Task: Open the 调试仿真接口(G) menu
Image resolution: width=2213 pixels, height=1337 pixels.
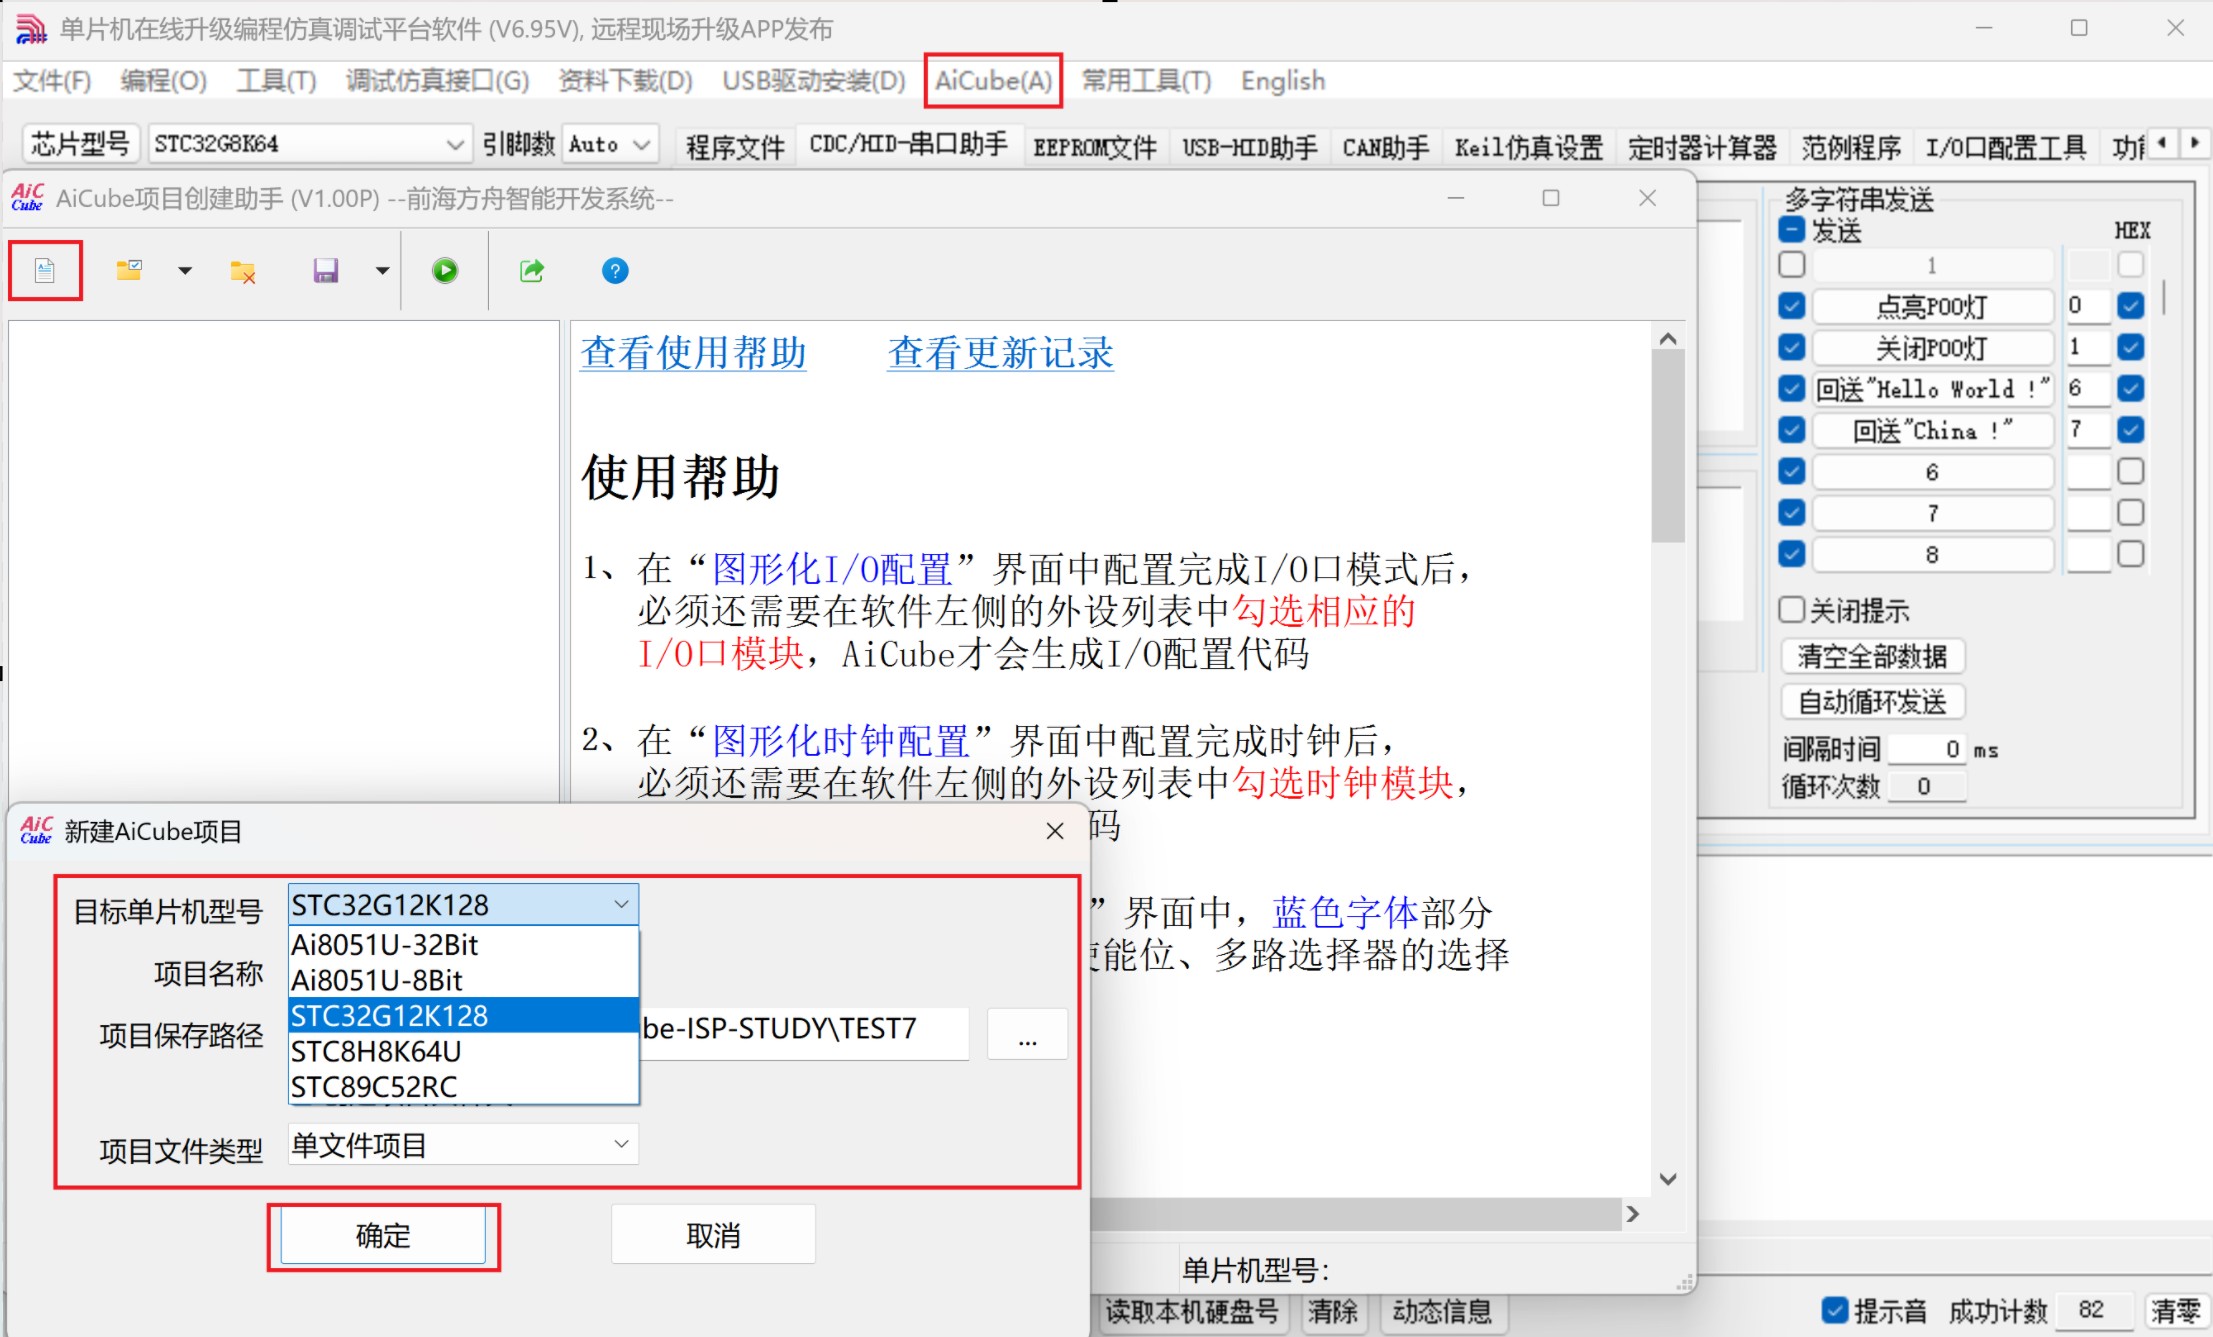Action: click(x=437, y=81)
